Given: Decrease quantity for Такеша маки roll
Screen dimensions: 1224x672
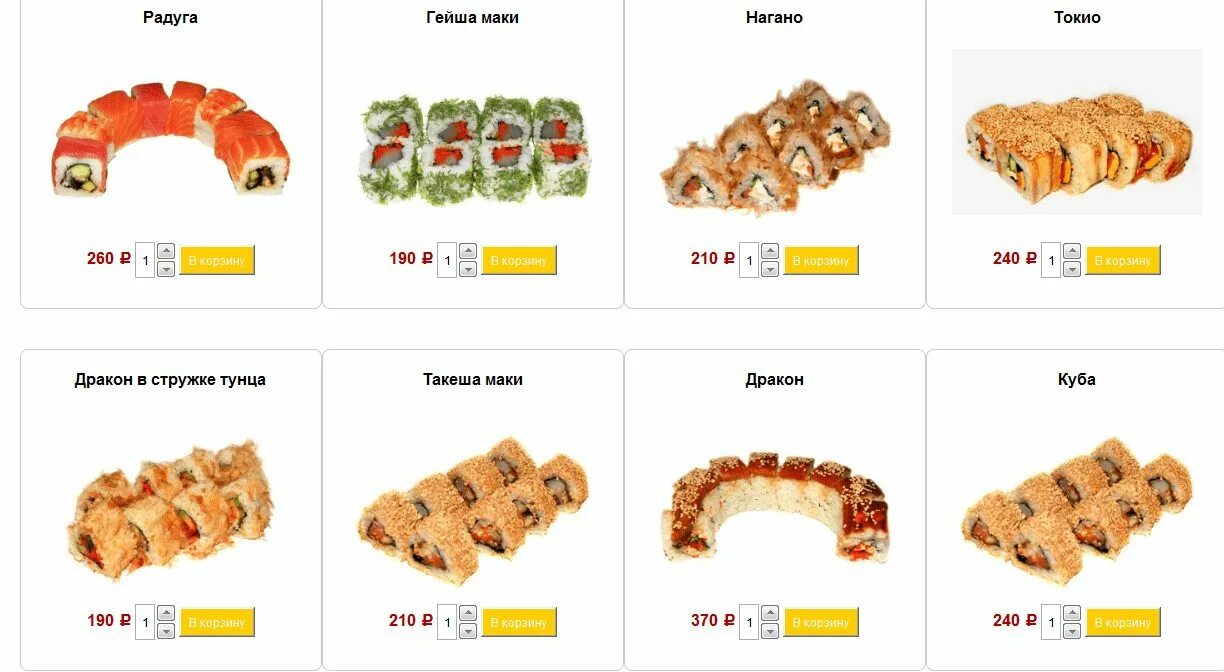Looking at the screenshot, I should pos(468,631).
